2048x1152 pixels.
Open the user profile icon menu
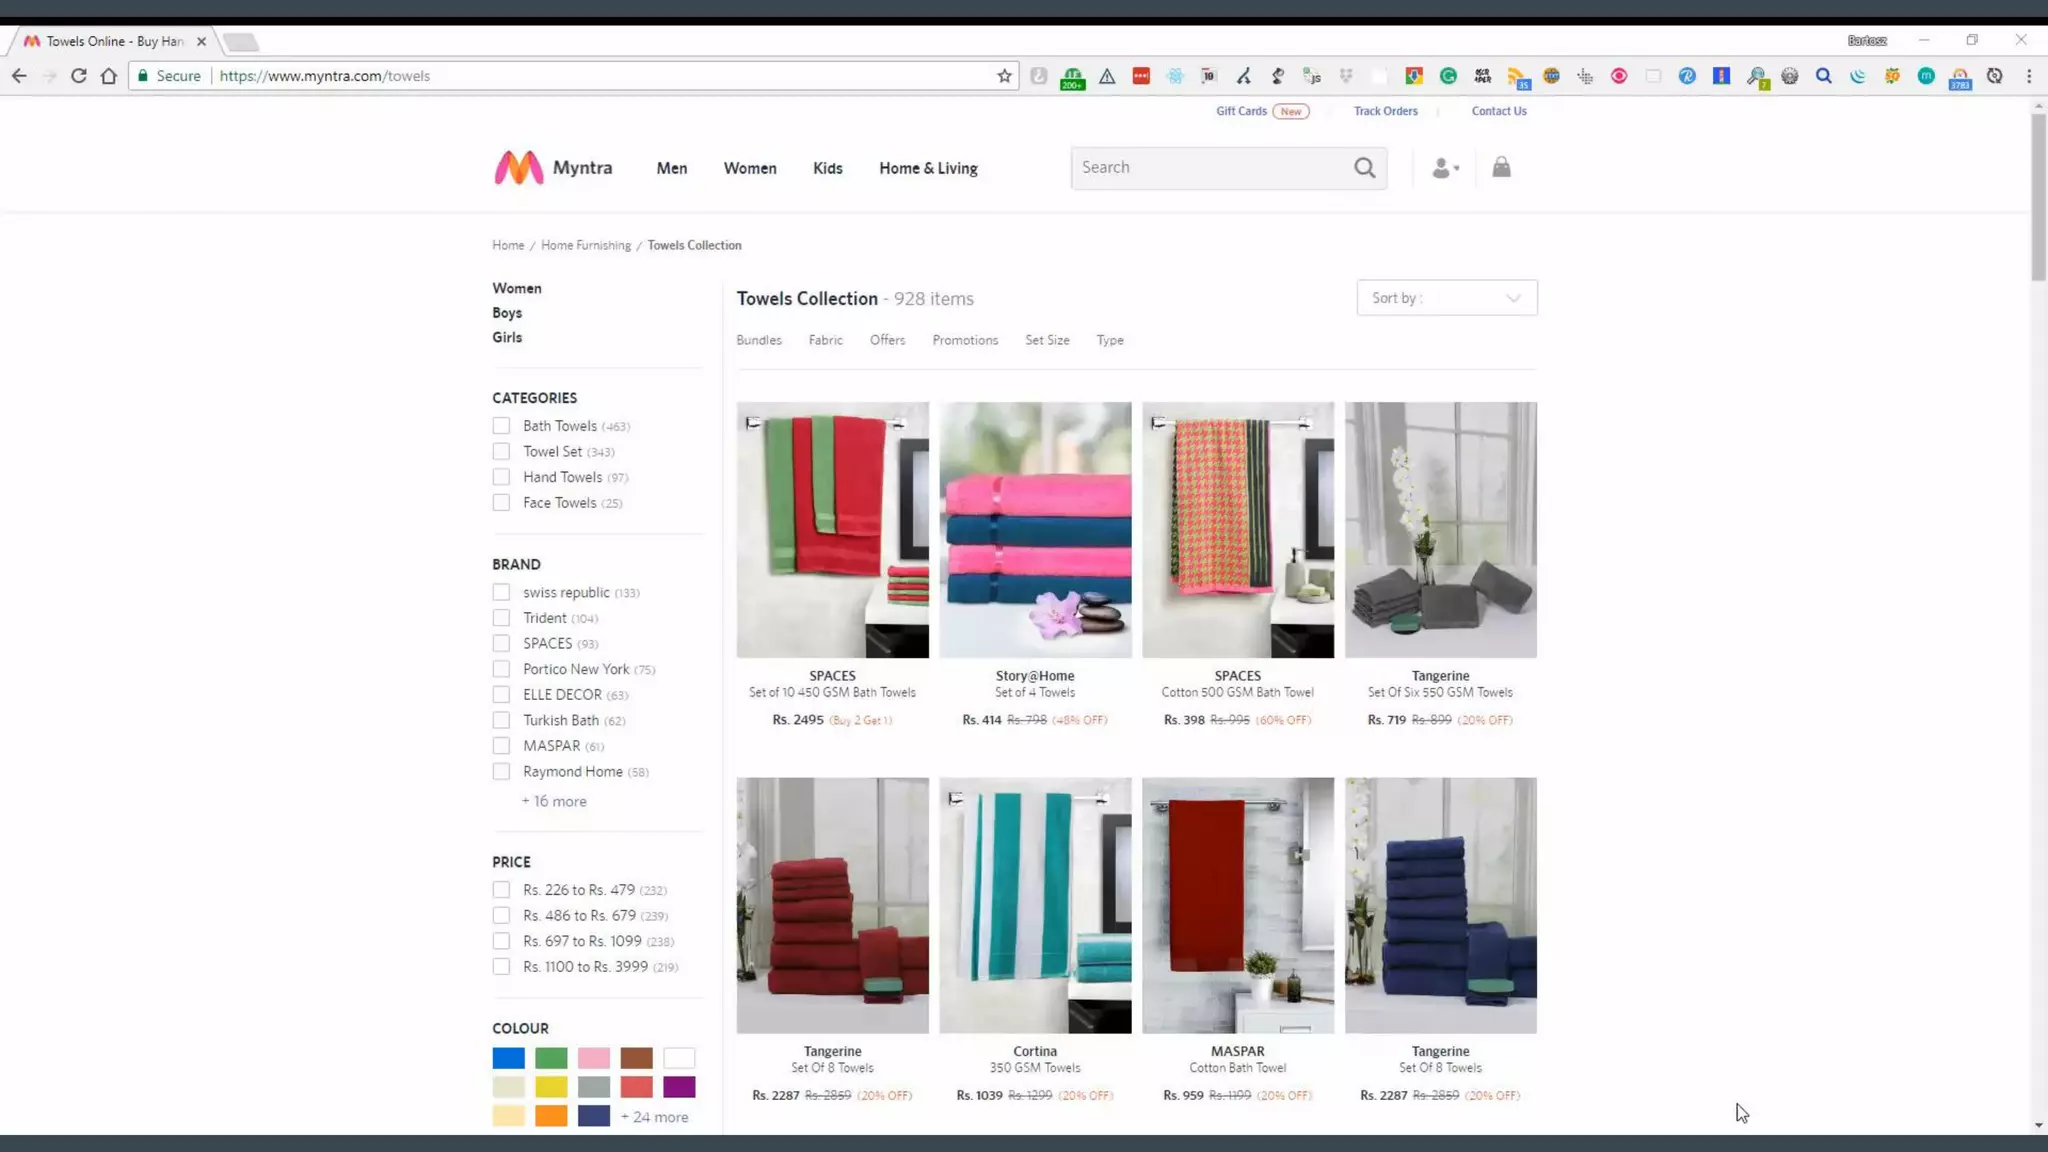1444,168
